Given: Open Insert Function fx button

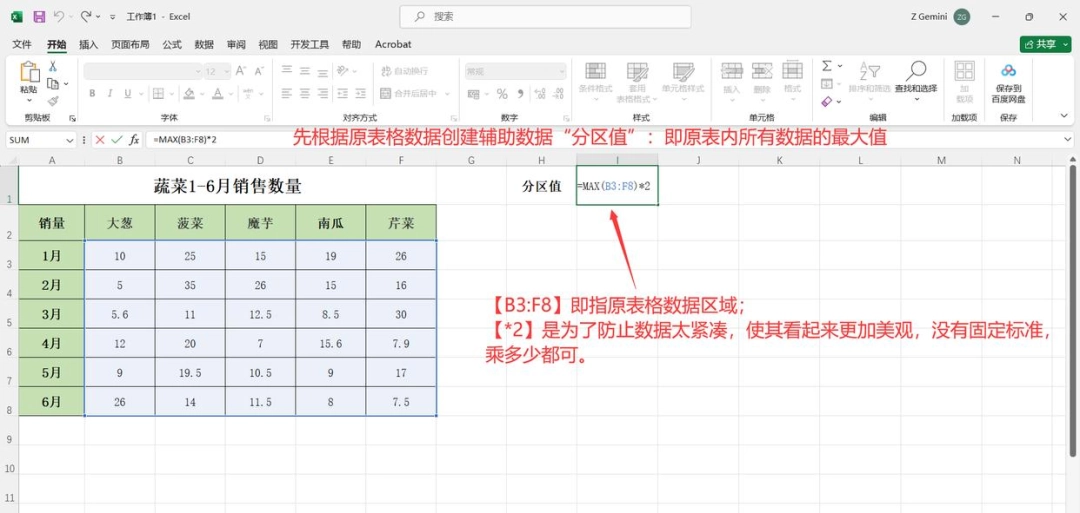Looking at the screenshot, I should coord(134,140).
